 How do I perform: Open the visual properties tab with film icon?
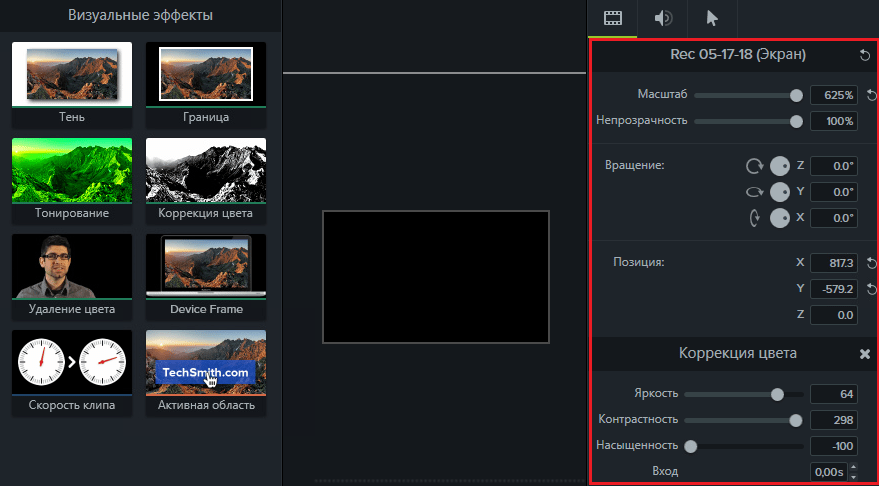[613, 18]
